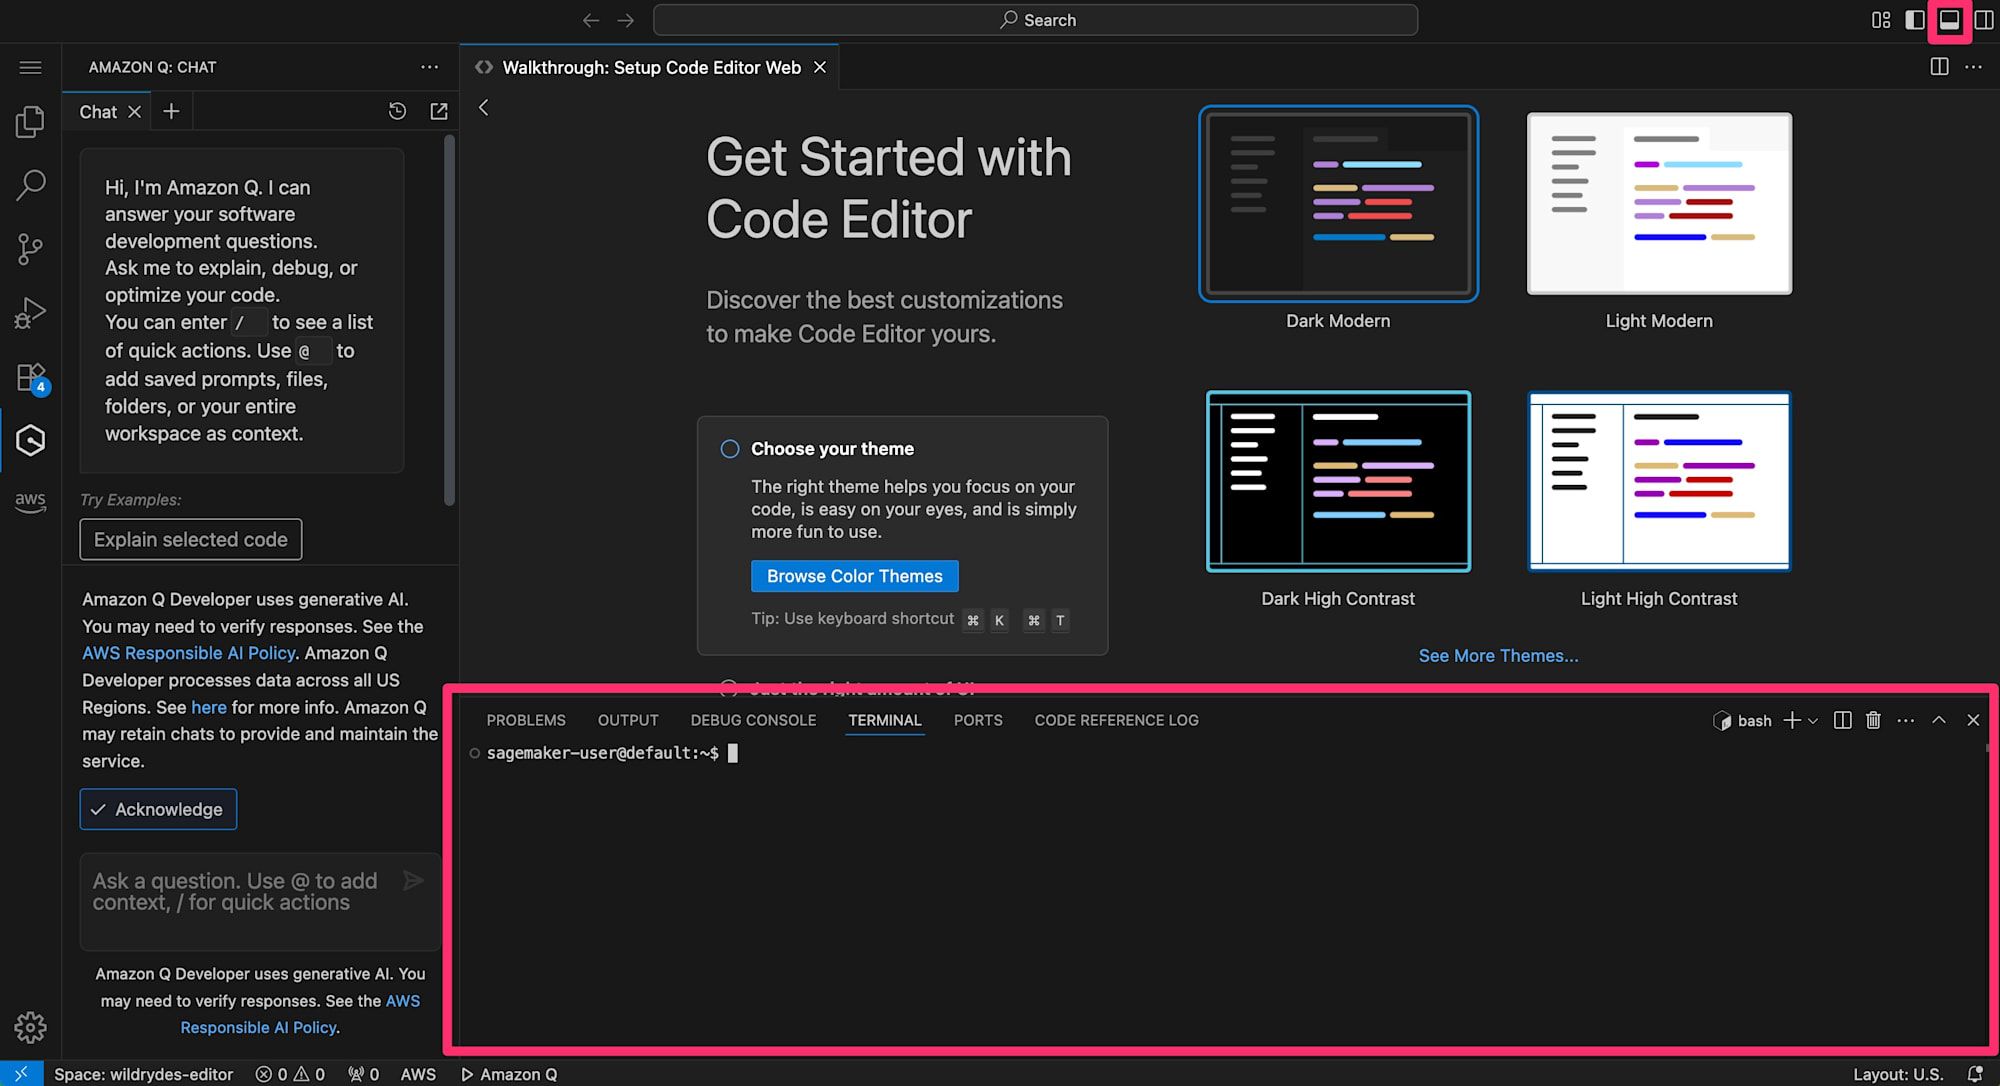
Task: Switch to the PROBLEMS panel tab
Action: coord(526,720)
